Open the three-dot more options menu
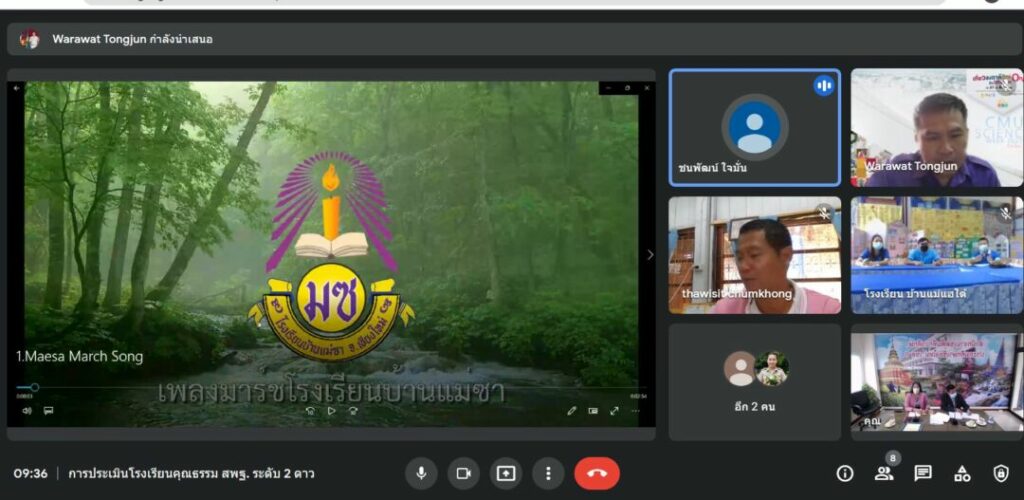Image resolution: width=1024 pixels, height=500 pixels. [548, 473]
